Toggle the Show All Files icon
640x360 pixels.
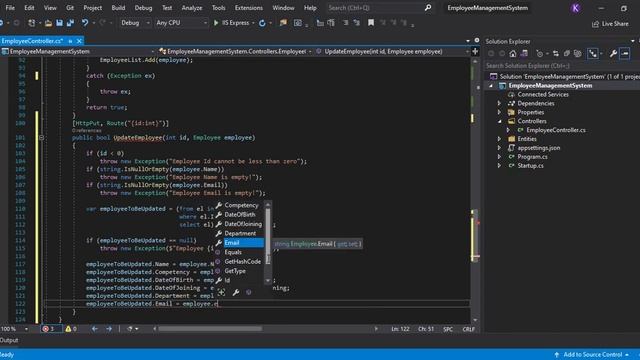(578, 53)
